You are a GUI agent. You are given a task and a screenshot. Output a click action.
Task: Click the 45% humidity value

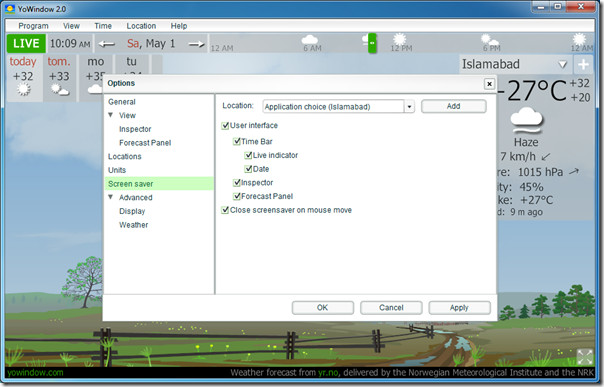tap(531, 187)
